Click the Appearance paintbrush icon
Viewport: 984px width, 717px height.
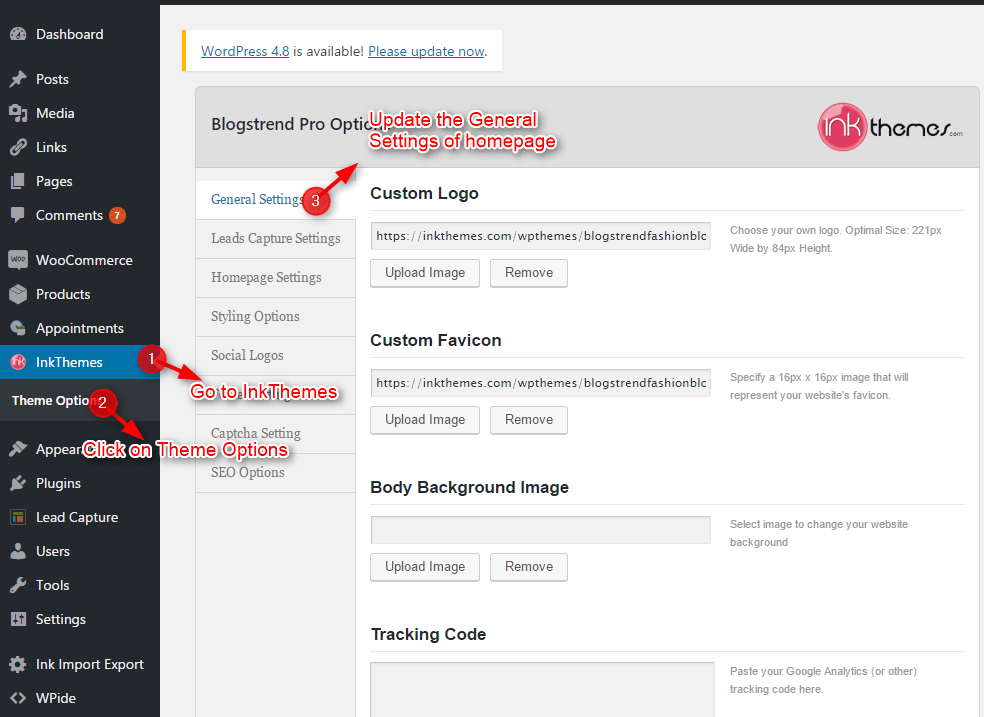pyautogui.click(x=18, y=449)
